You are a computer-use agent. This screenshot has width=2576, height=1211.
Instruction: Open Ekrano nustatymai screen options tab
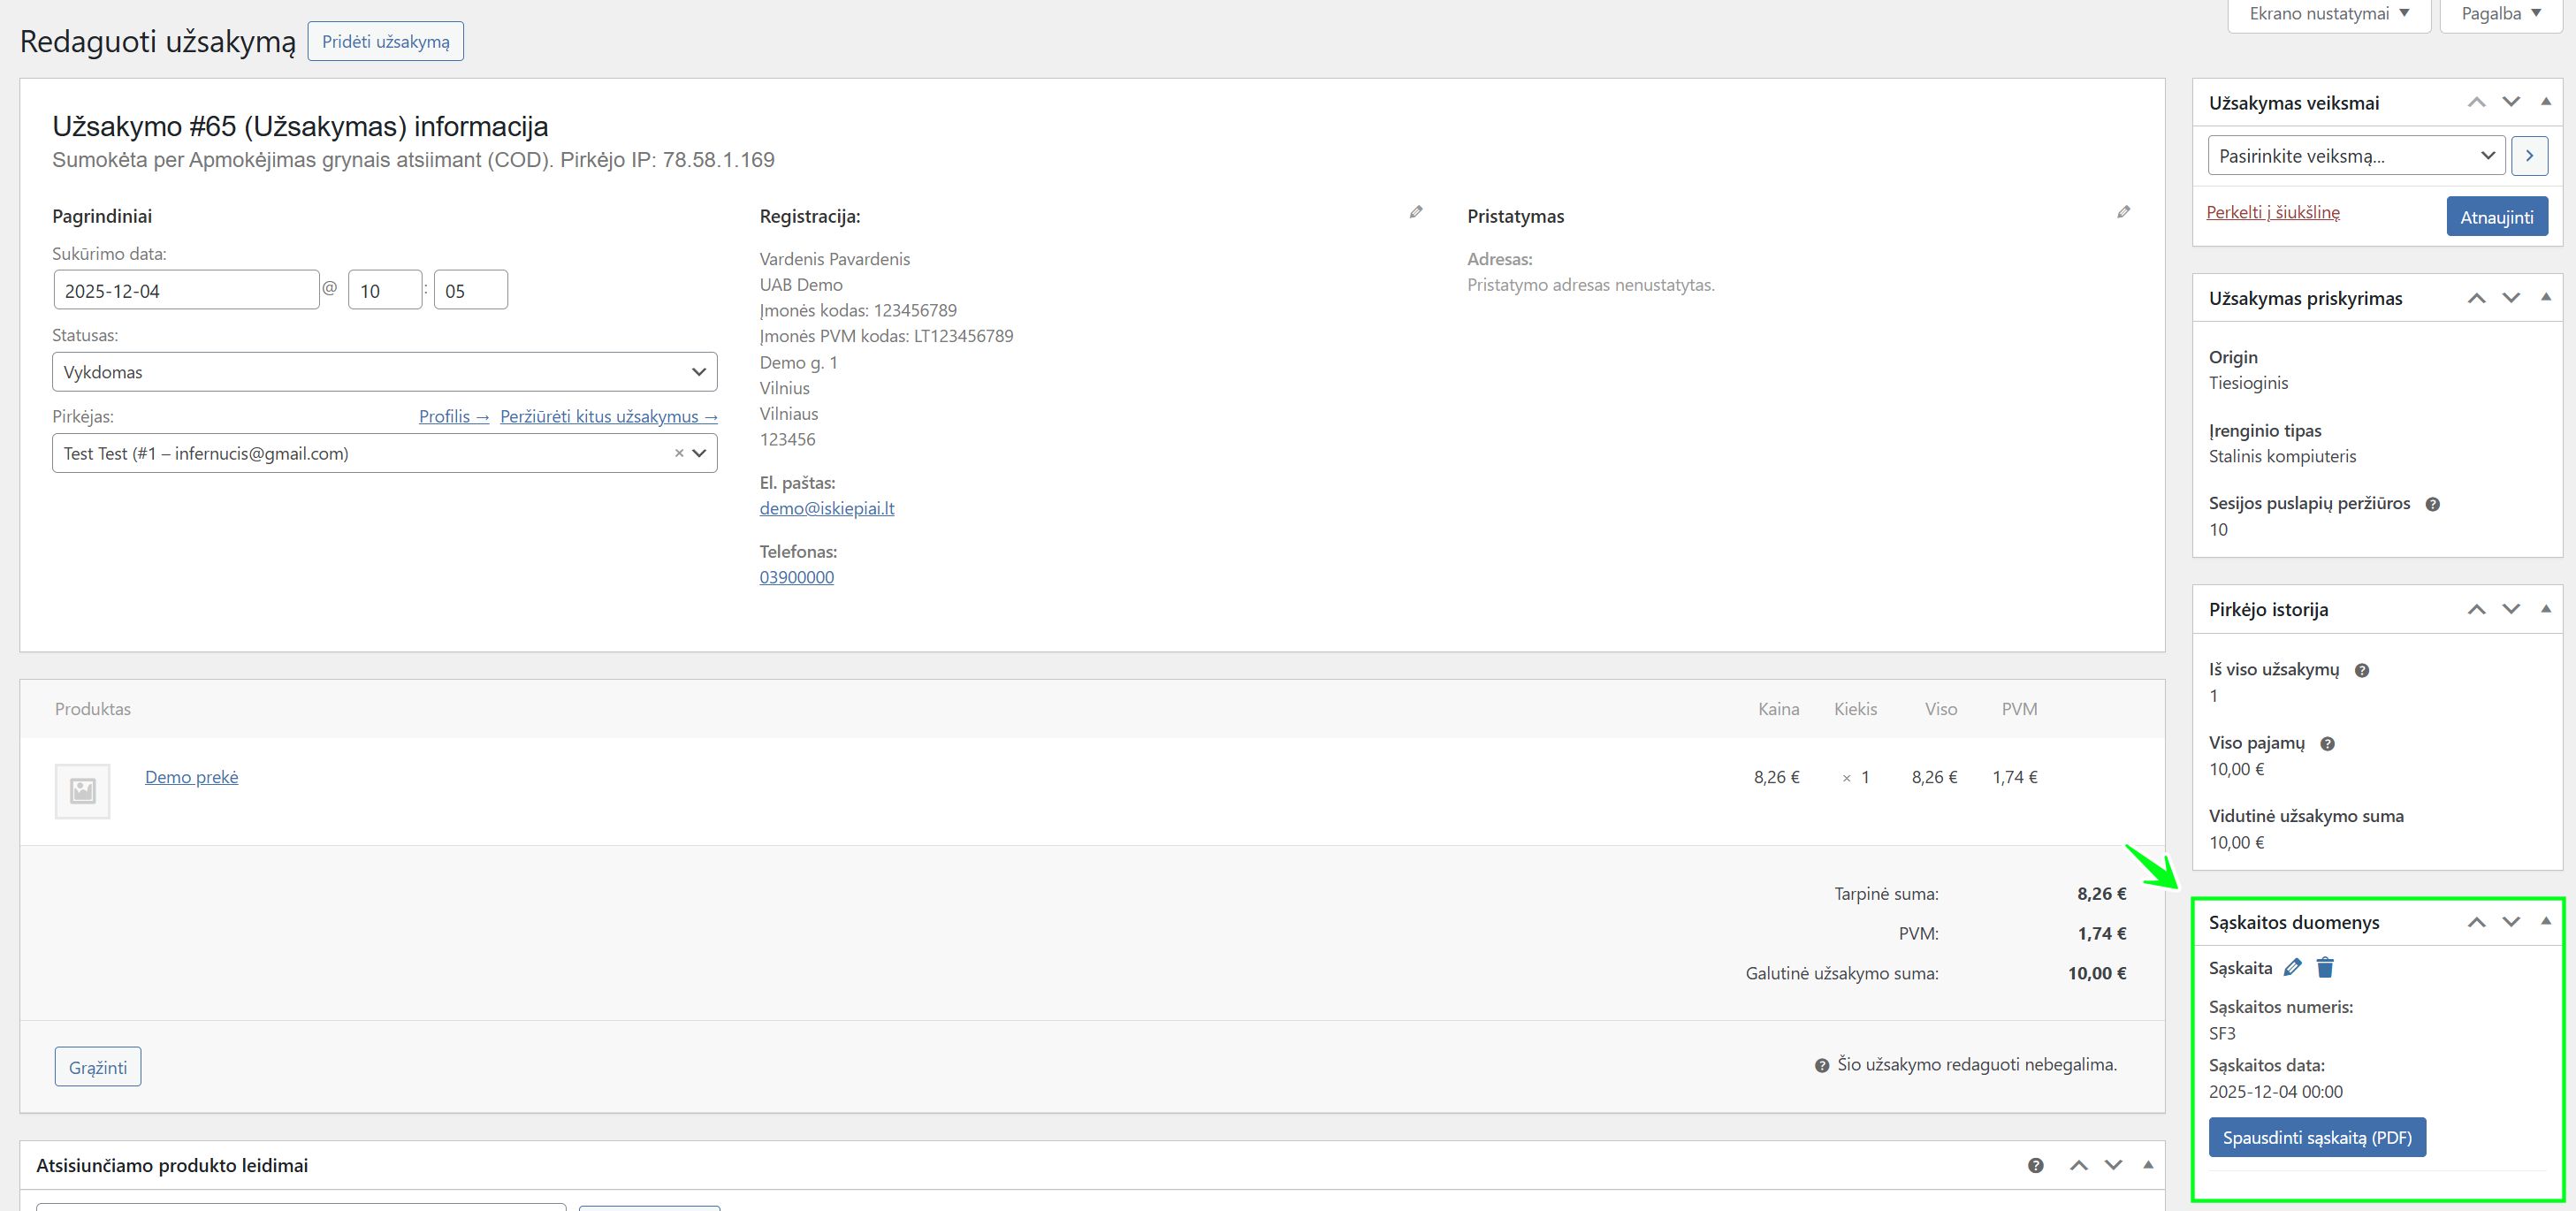[x=2329, y=14]
